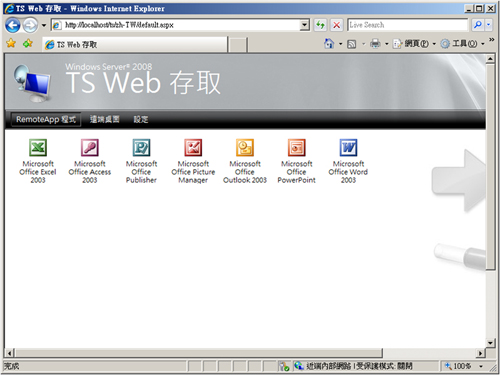Launch Microsoft Office Word 2003 icon

tap(348, 148)
